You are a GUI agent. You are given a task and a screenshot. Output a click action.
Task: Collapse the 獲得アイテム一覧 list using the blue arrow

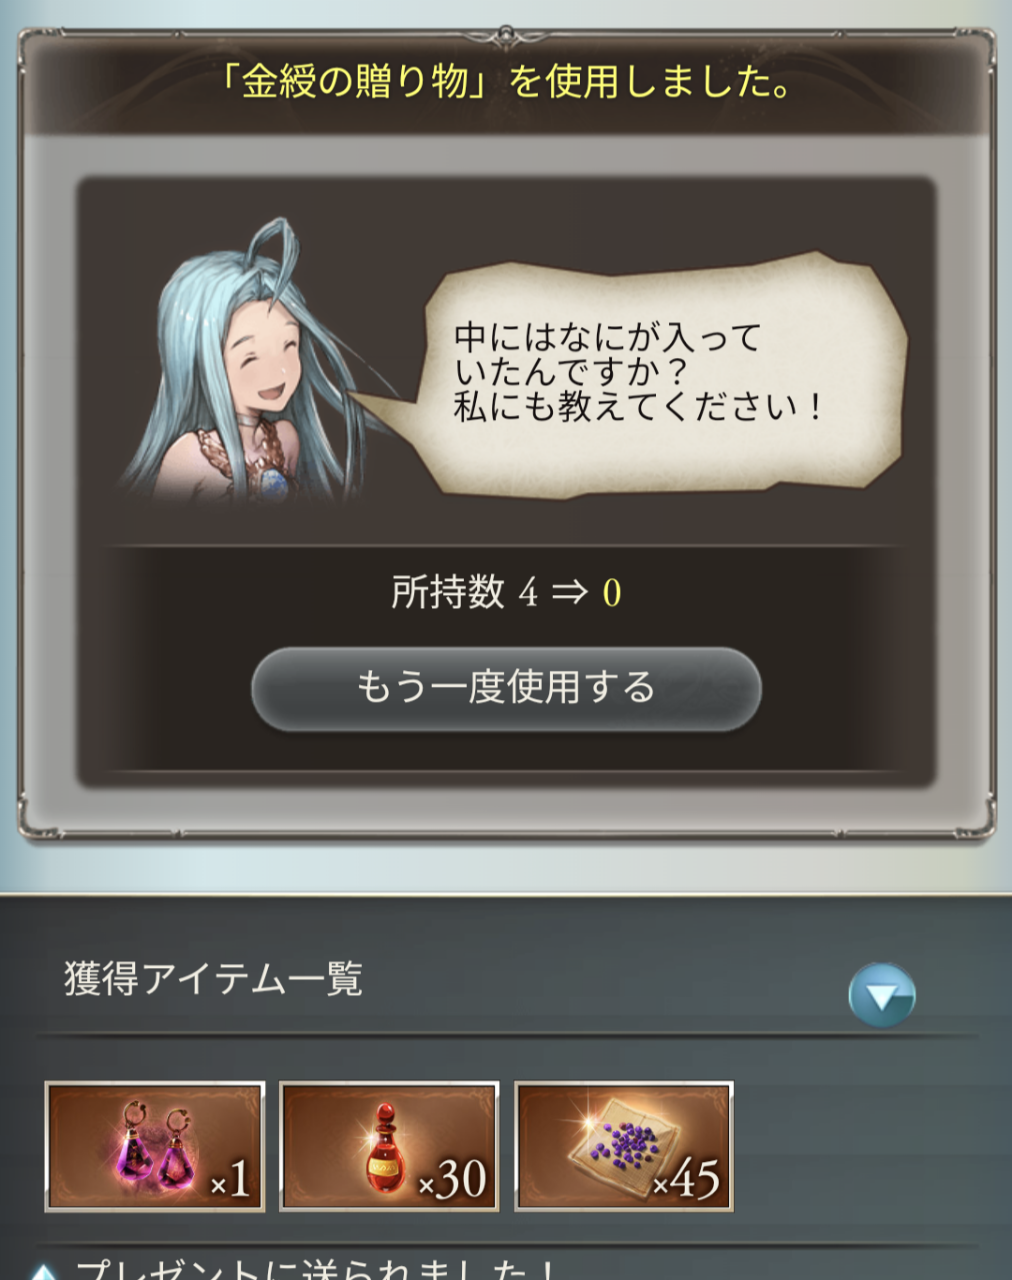point(881,995)
